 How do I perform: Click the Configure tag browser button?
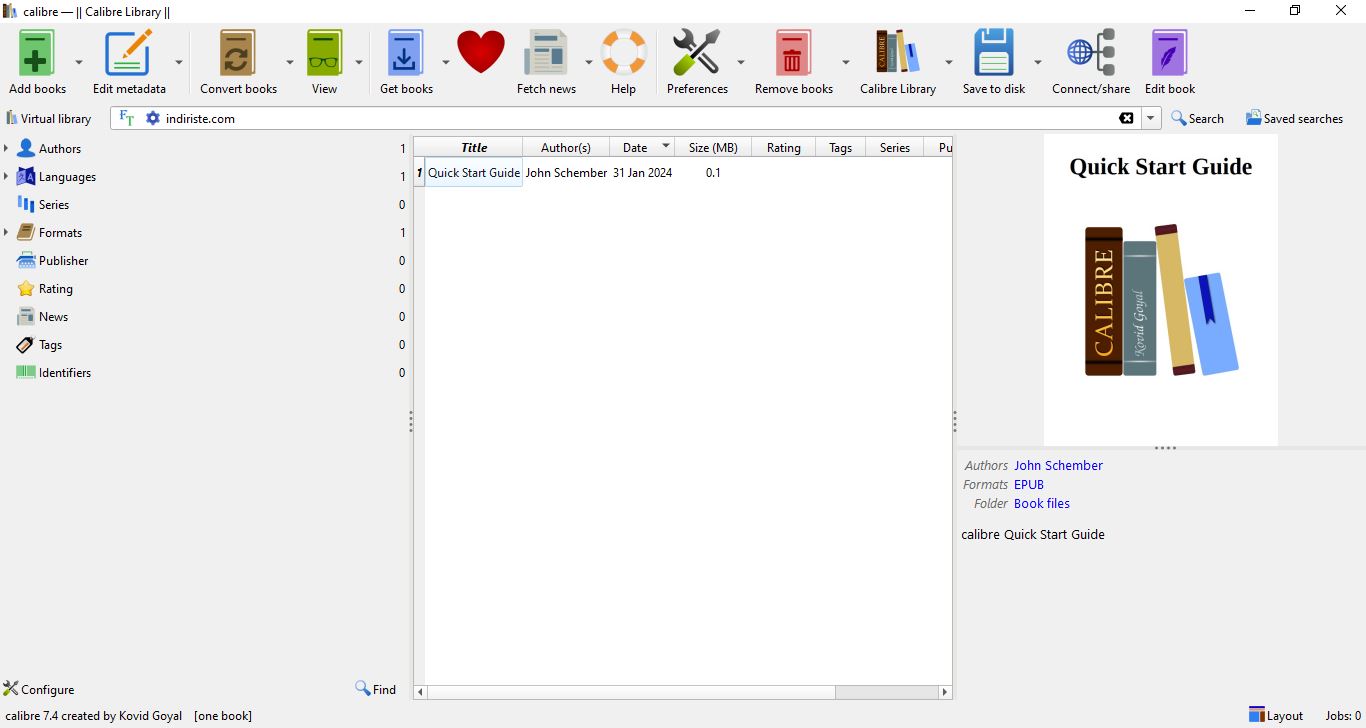point(39,689)
